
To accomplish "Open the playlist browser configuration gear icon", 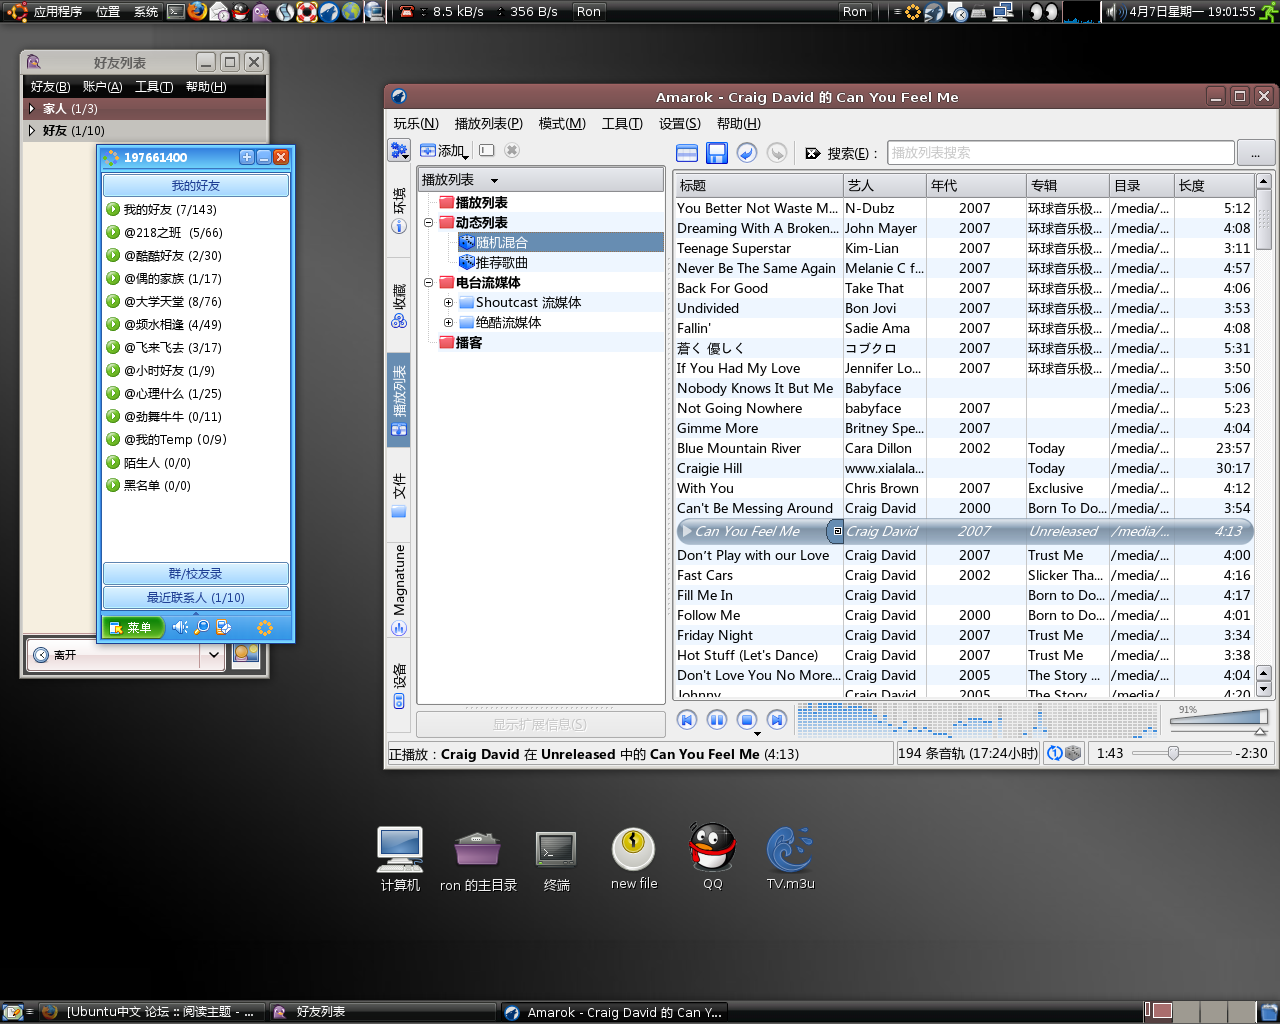I will click(x=399, y=150).
